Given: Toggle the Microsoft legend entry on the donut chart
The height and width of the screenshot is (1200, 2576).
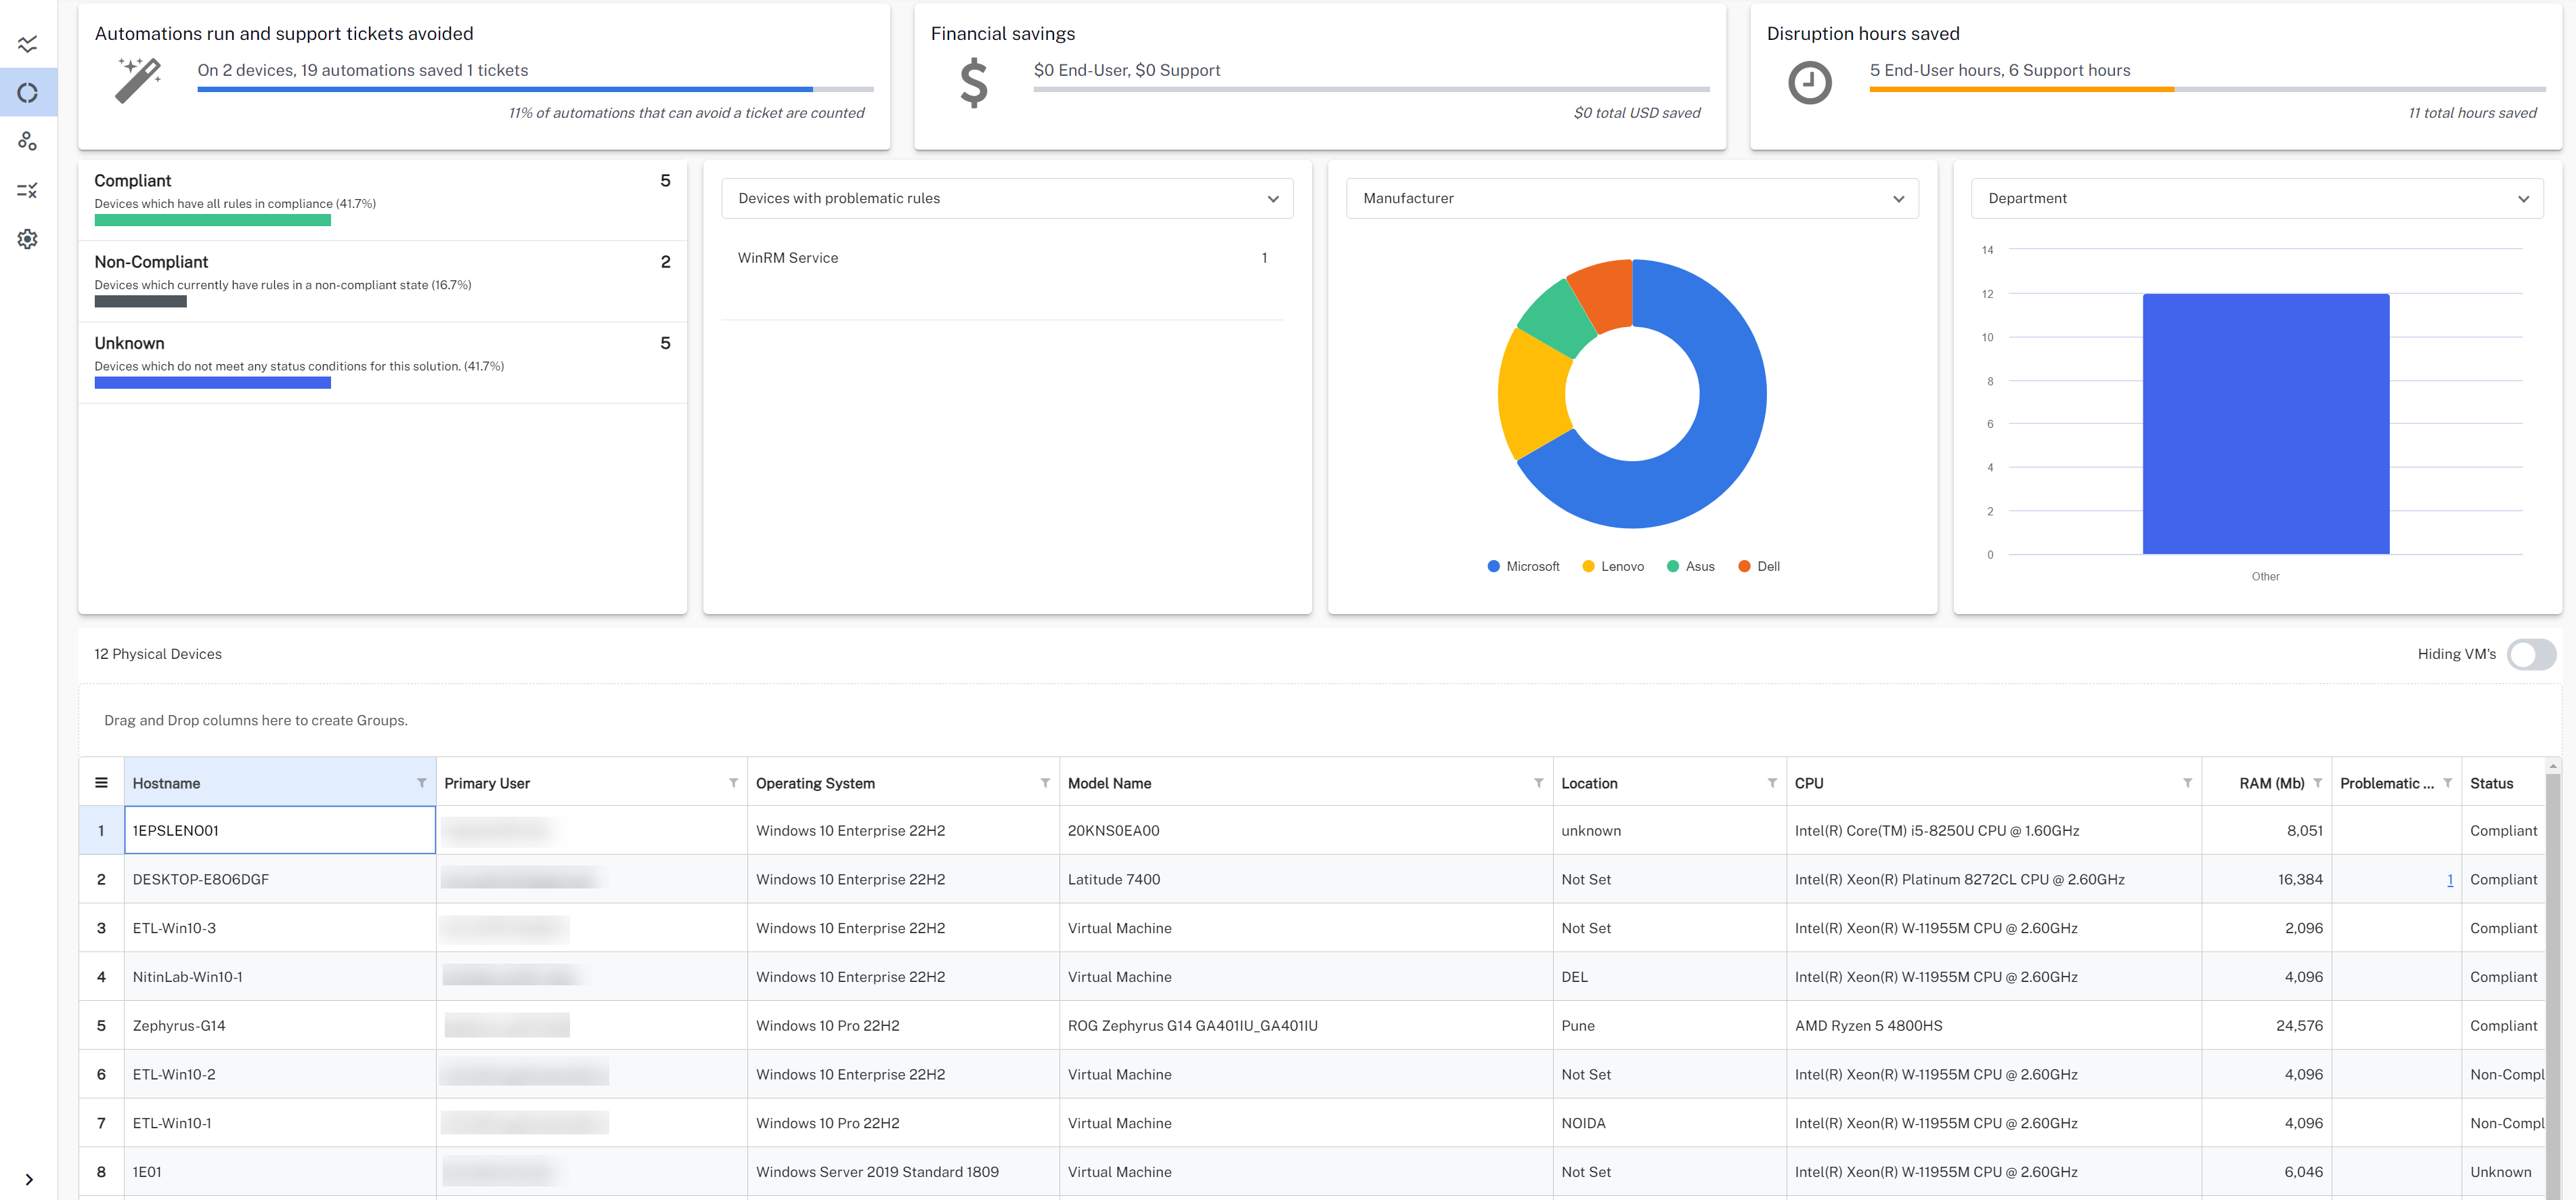Looking at the screenshot, I should 1522,565.
